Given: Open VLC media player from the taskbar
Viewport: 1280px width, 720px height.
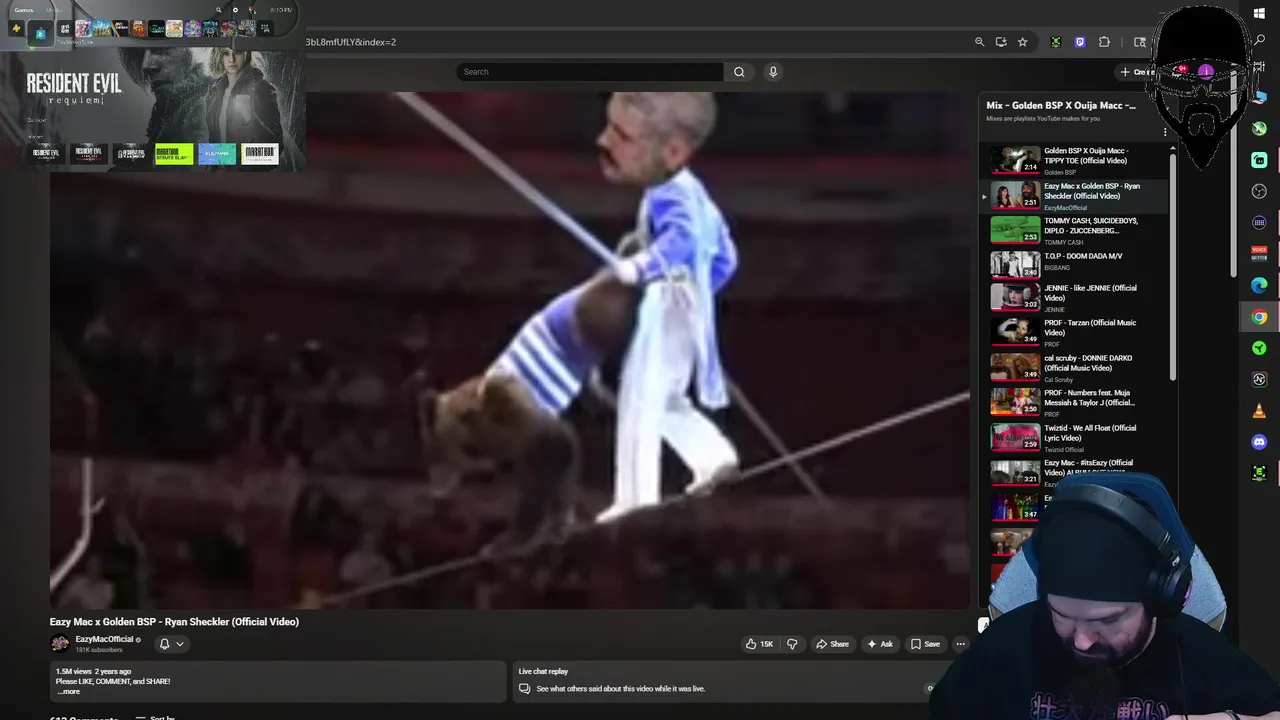Looking at the screenshot, I should pyautogui.click(x=1259, y=411).
